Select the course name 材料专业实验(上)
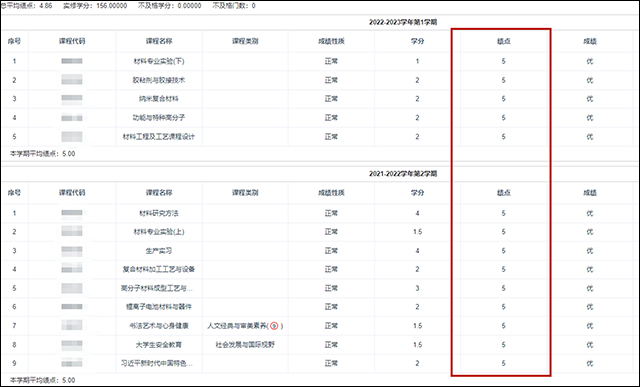This screenshot has height=387, width=640. [x=159, y=232]
